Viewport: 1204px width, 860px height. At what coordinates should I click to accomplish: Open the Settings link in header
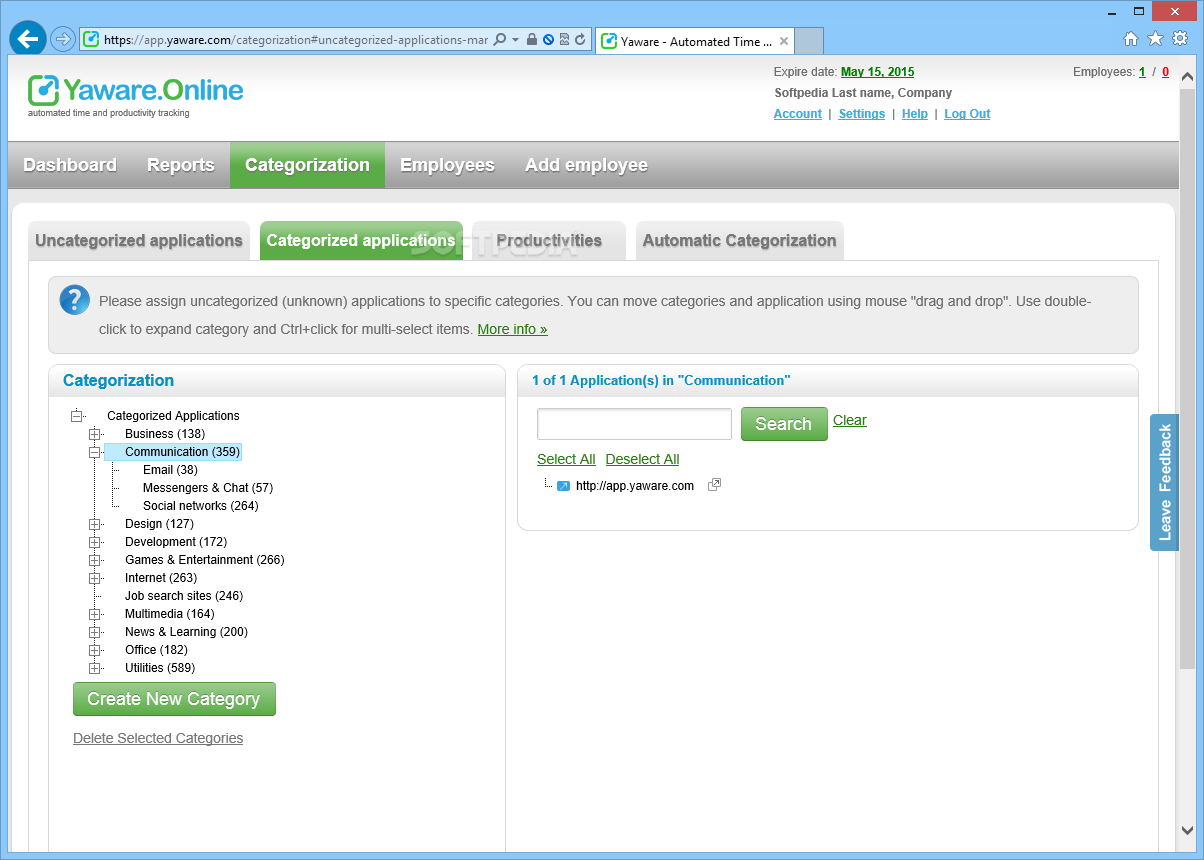tap(862, 114)
